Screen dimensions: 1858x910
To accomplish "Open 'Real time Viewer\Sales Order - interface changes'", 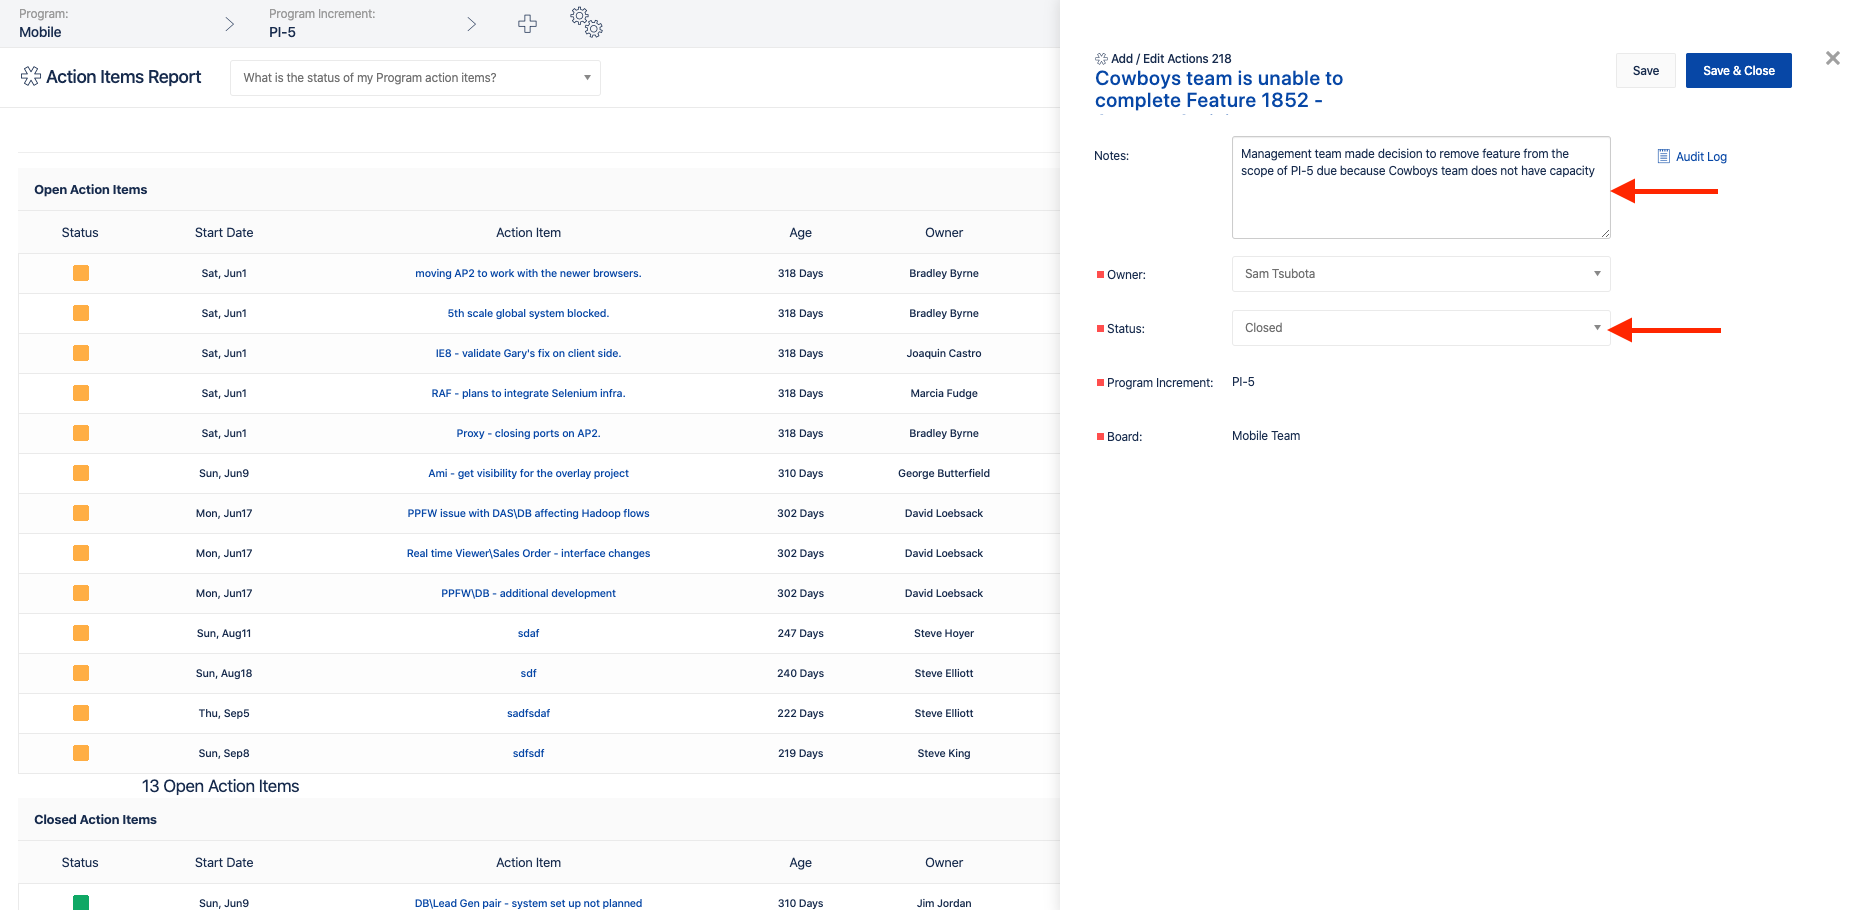I will (528, 554).
